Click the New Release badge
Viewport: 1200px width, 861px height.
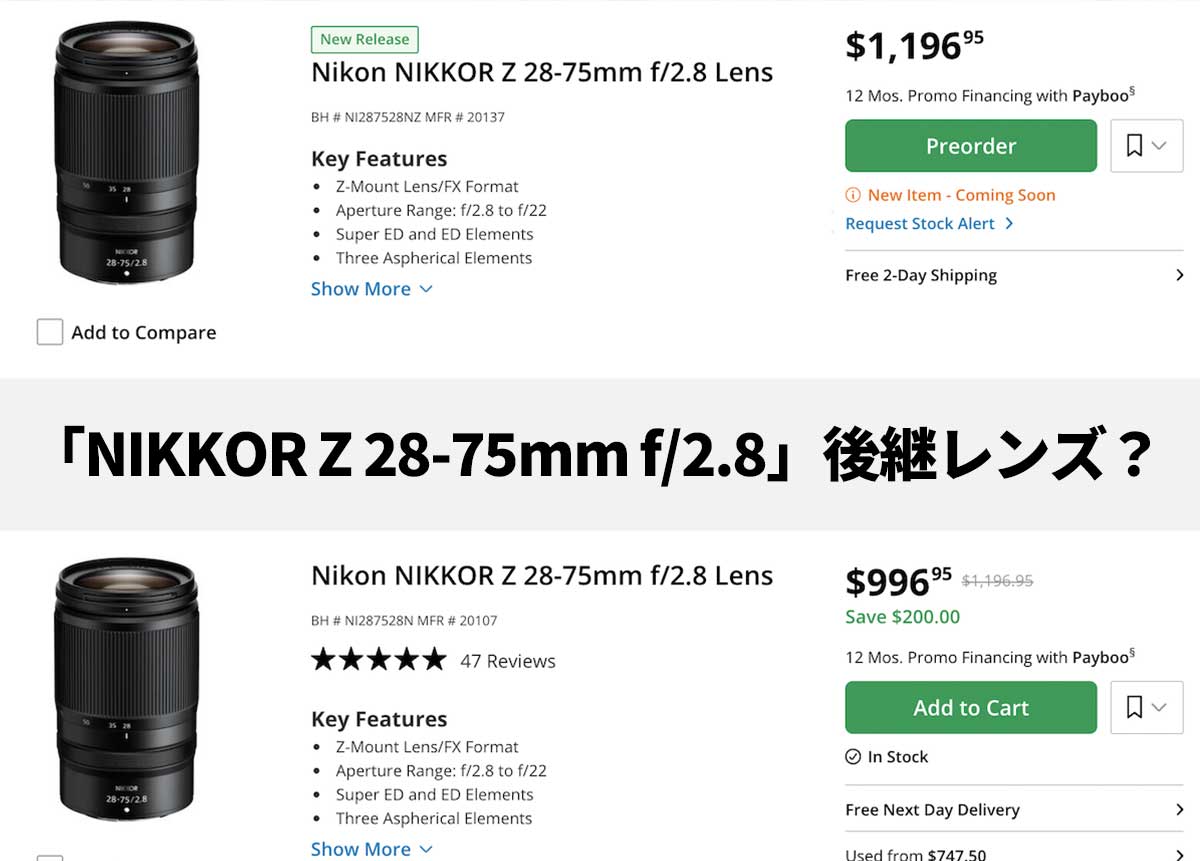365,39
